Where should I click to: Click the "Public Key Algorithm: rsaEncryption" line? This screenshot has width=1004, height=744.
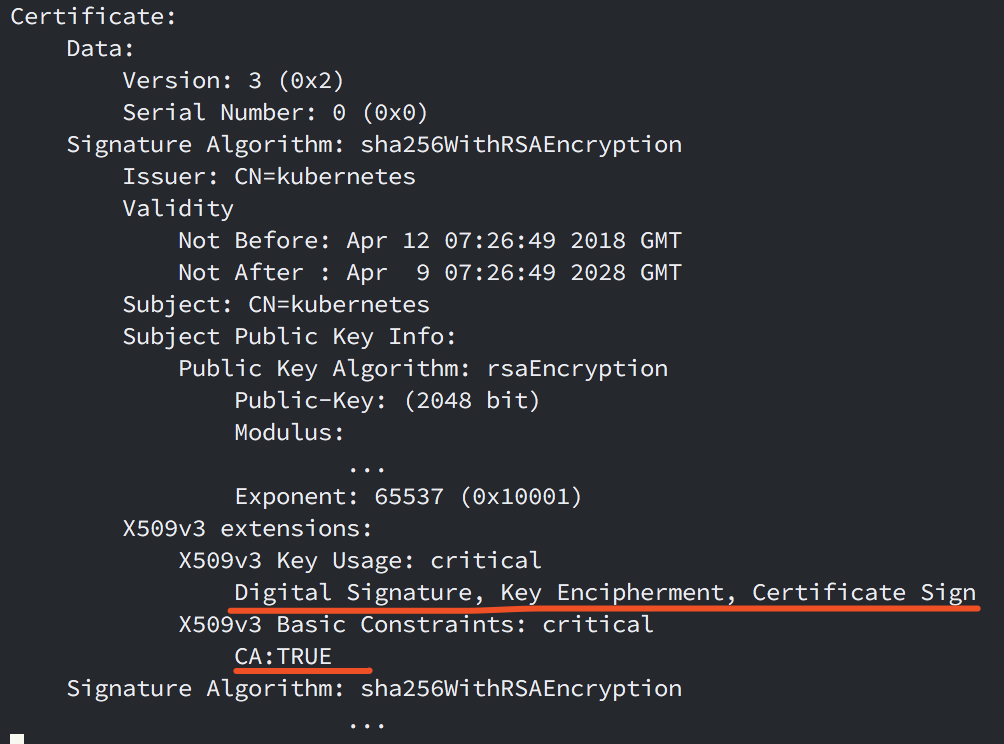(x=422, y=368)
